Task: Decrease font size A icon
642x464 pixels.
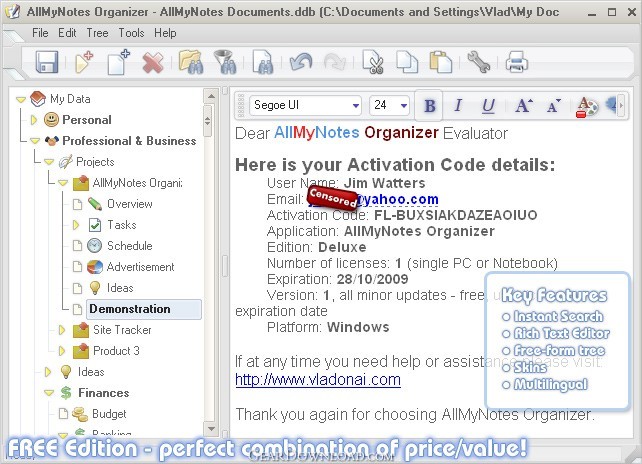Action: tap(554, 106)
